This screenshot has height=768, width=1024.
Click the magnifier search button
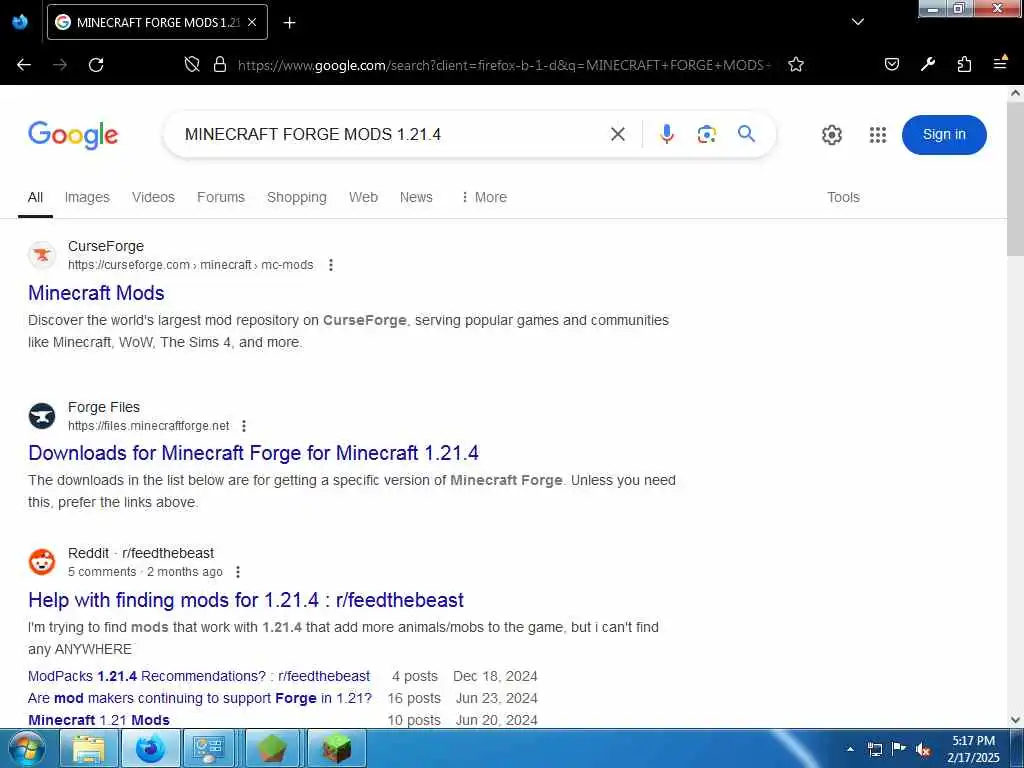pos(746,134)
